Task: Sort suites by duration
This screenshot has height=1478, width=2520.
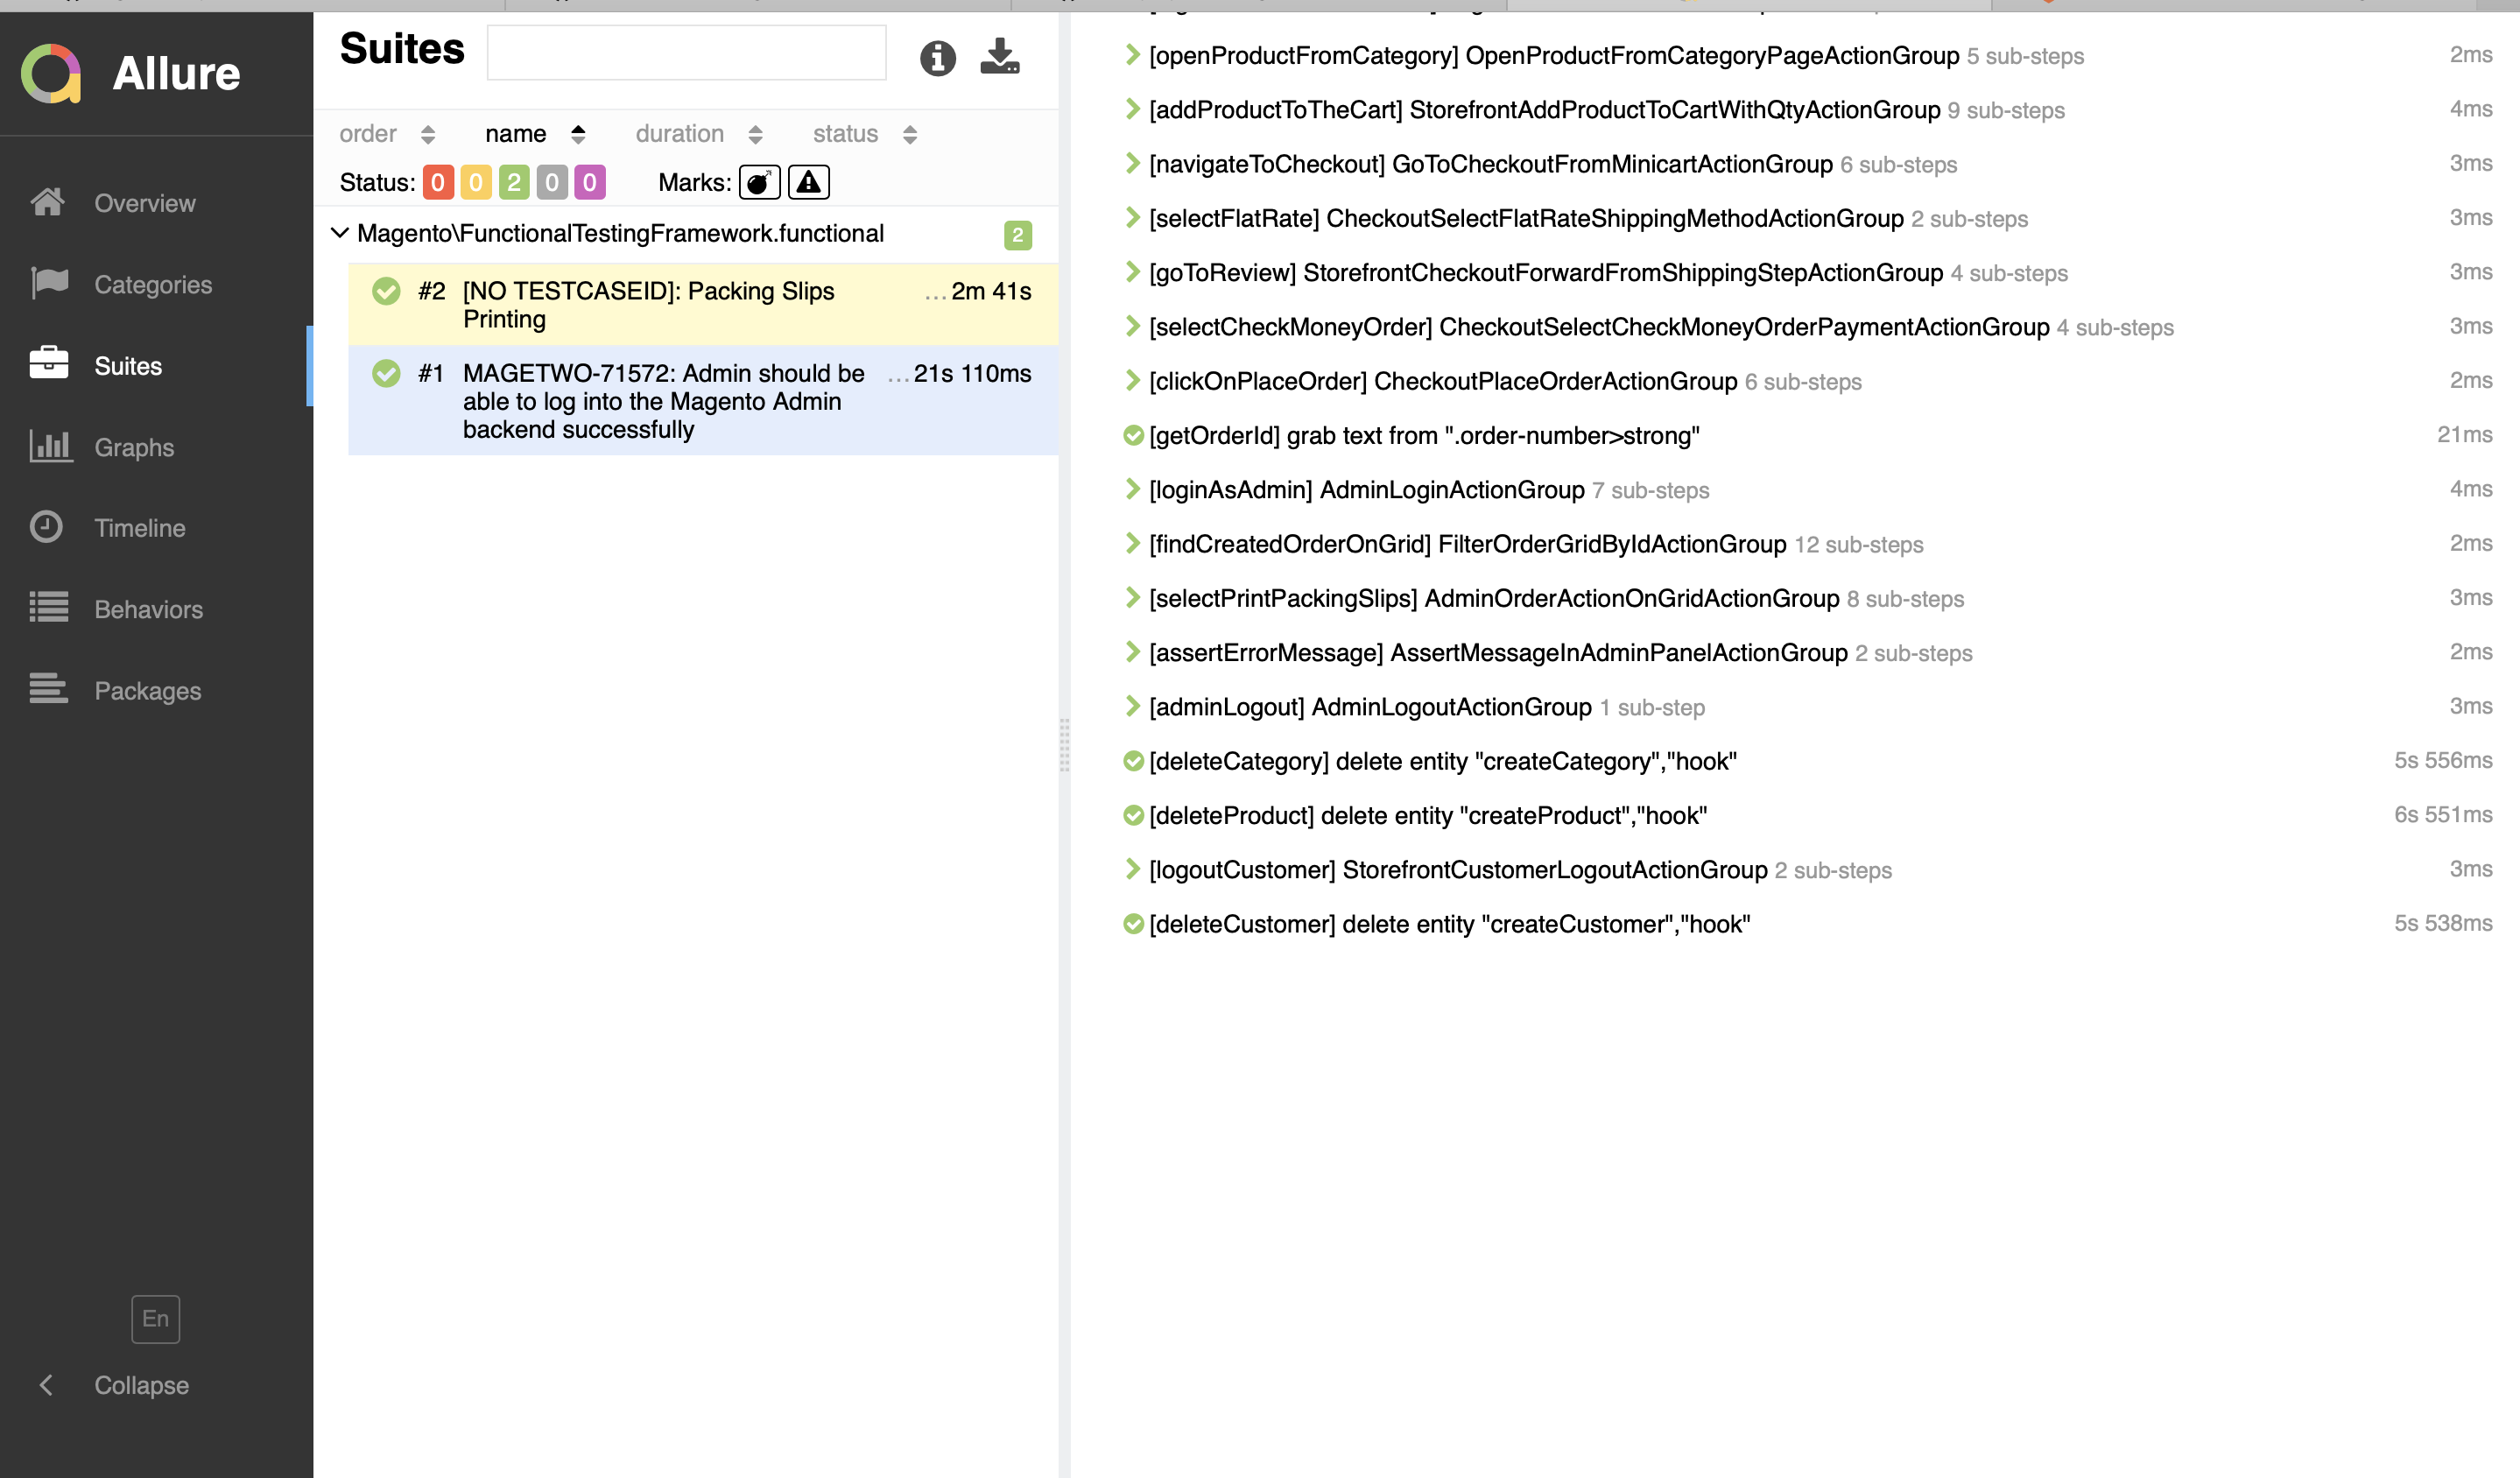Action: point(699,134)
